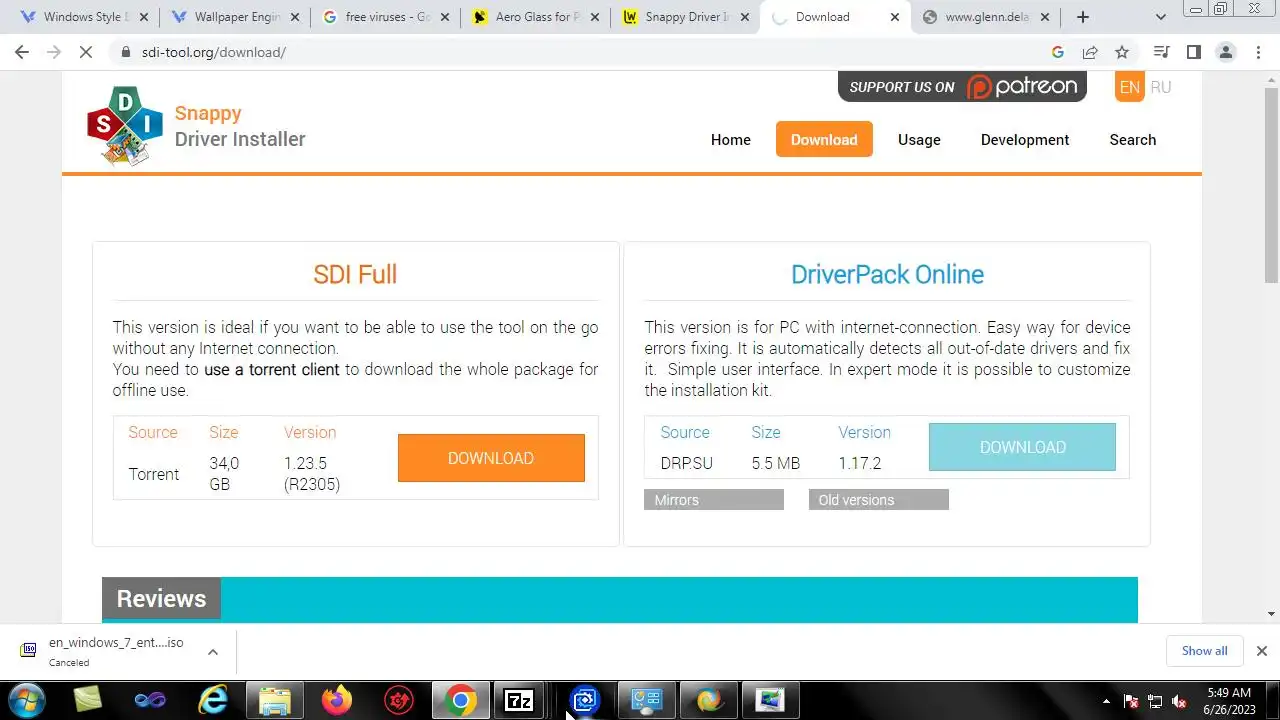1280x720 pixels.
Task: Click the orange SDI Full DOWNLOAD button
Action: point(491,458)
